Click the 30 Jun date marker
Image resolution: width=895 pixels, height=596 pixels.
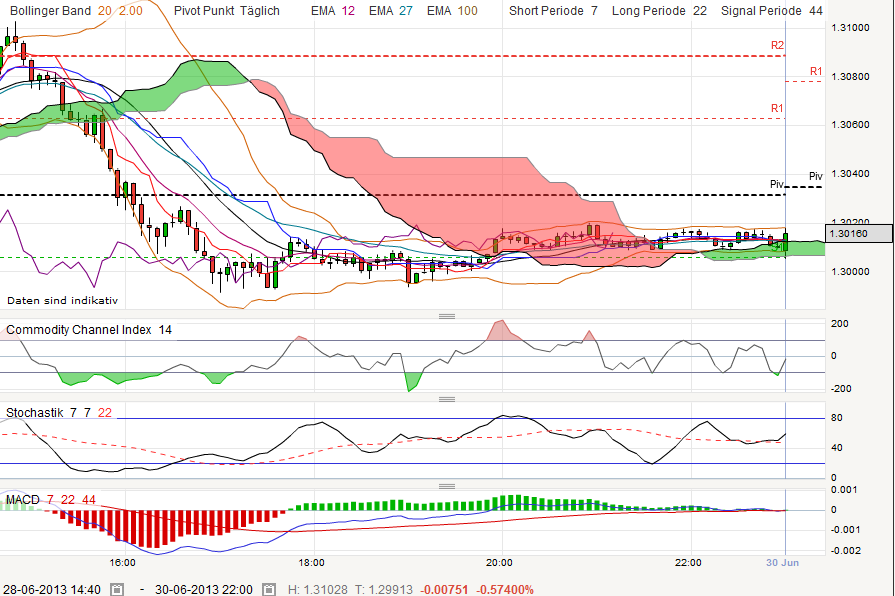[782, 563]
